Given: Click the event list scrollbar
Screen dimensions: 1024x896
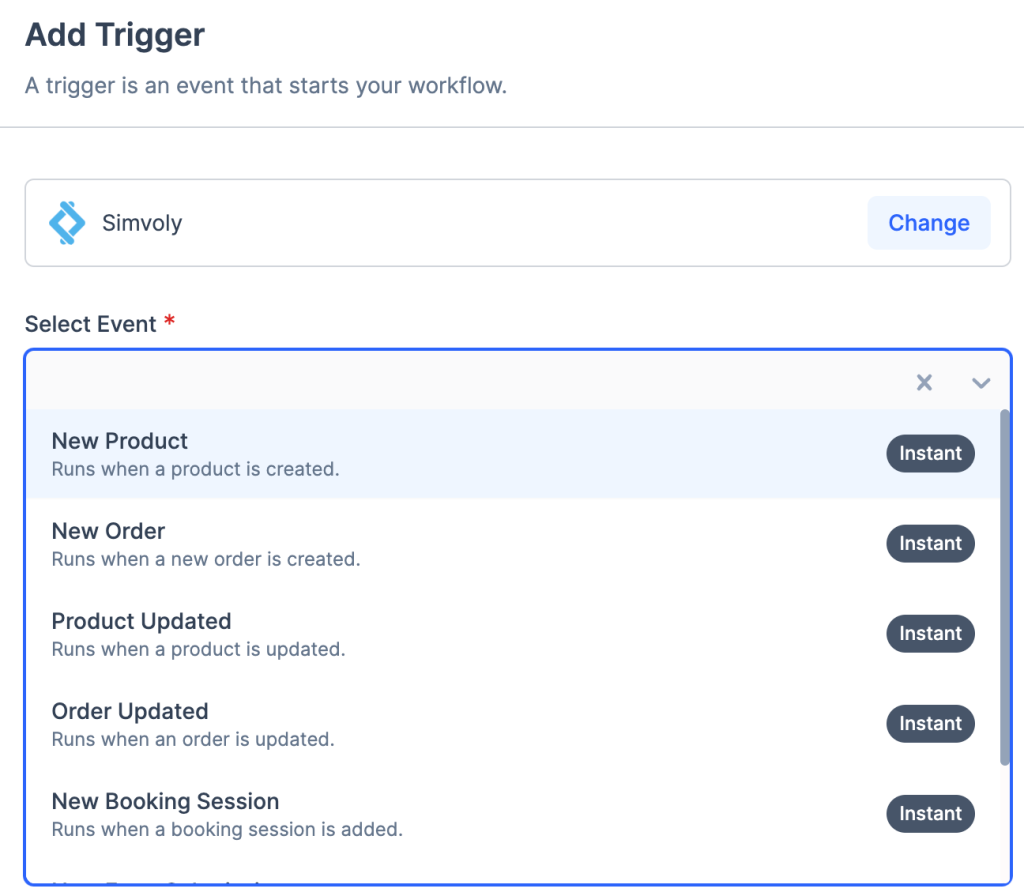Looking at the screenshot, I should click(1004, 590).
